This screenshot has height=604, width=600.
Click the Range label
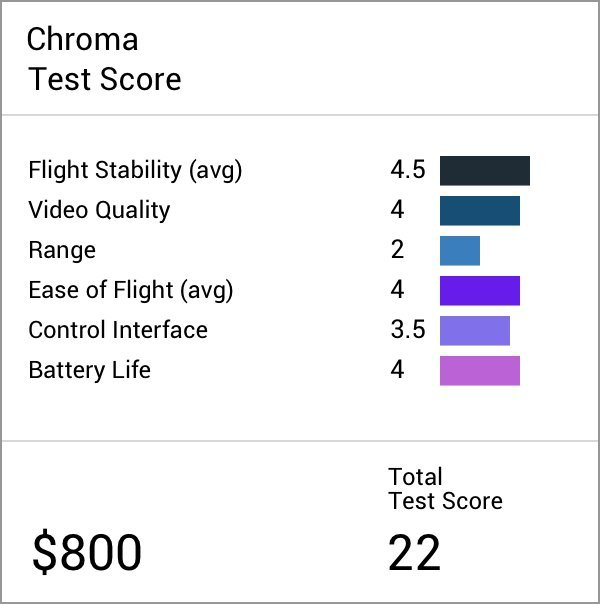tap(62, 250)
